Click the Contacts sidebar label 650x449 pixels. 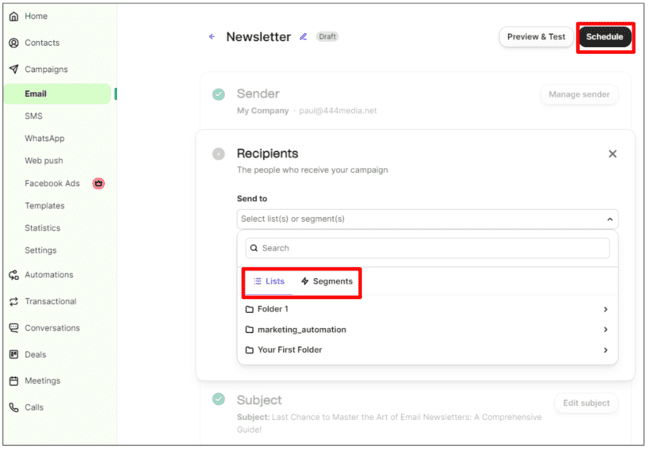coord(42,43)
